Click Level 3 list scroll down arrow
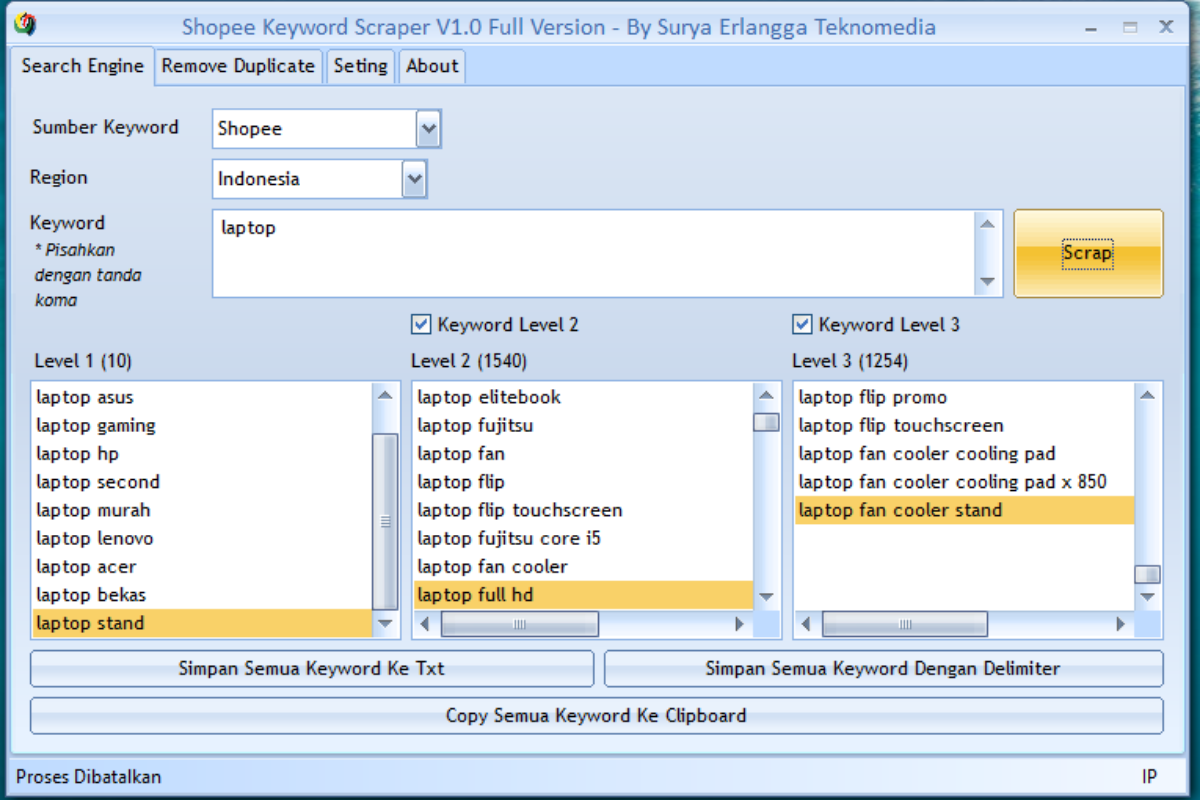The image size is (1200, 800). pos(1147,597)
